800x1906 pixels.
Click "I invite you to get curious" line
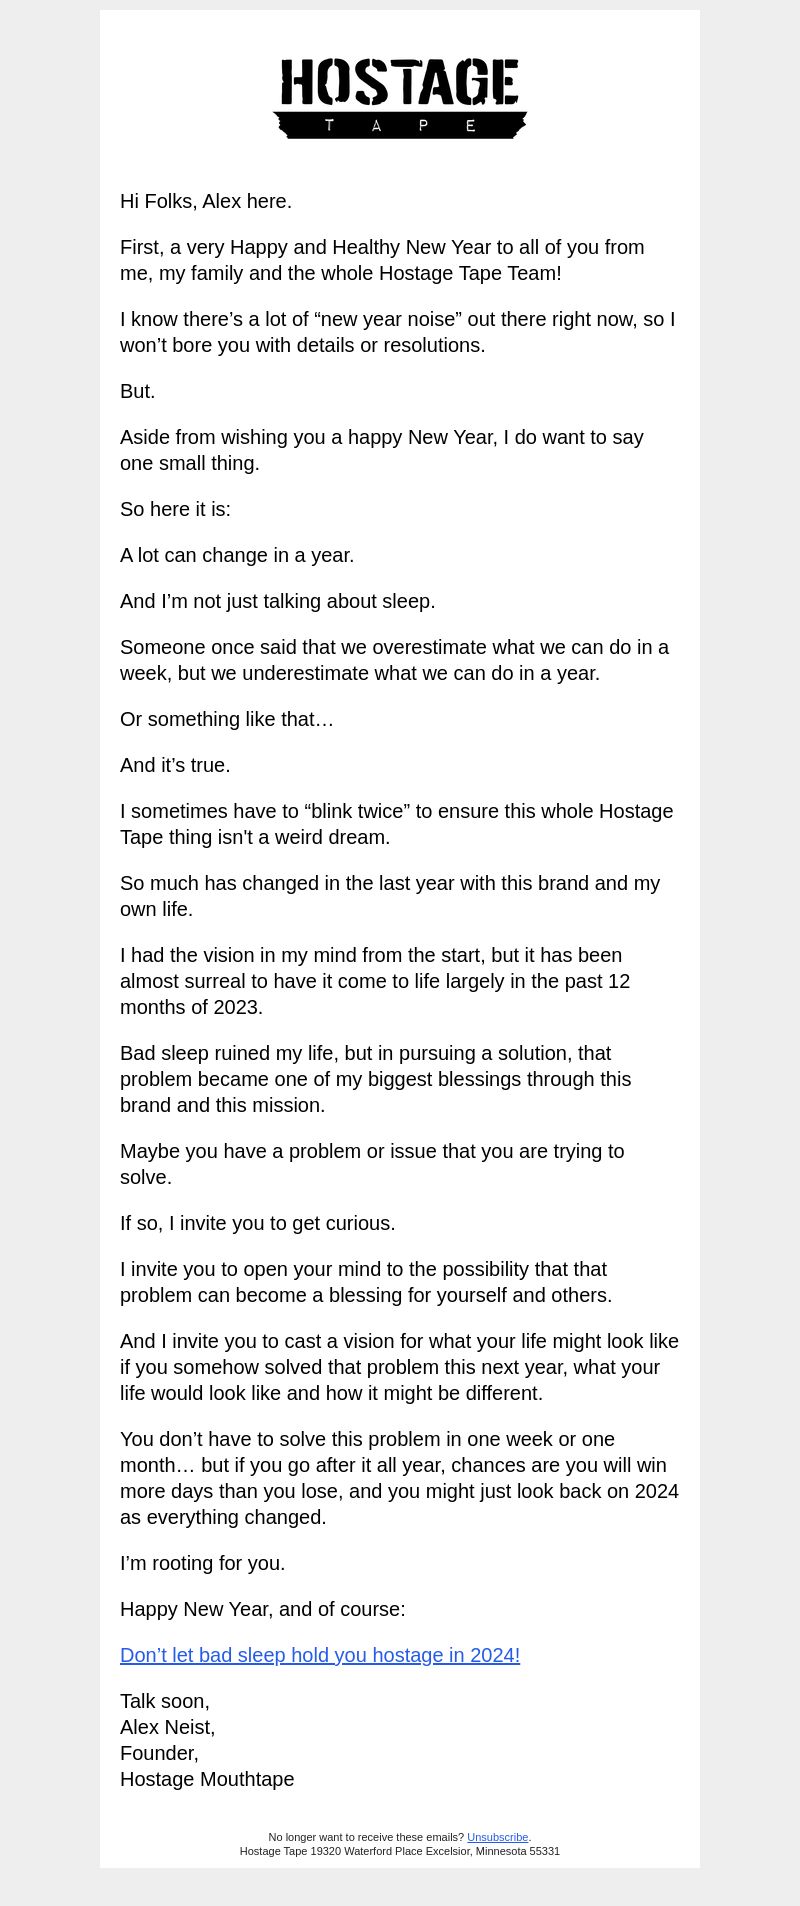(x=258, y=1223)
